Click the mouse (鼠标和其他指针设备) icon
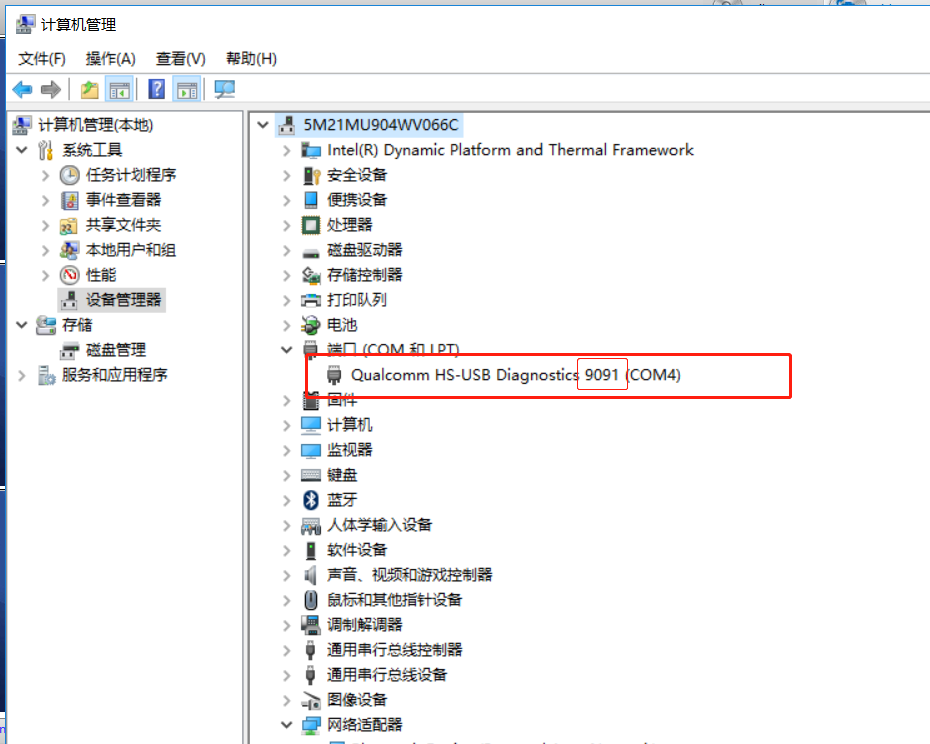This screenshot has height=744, width=930. [x=311, y=600]
